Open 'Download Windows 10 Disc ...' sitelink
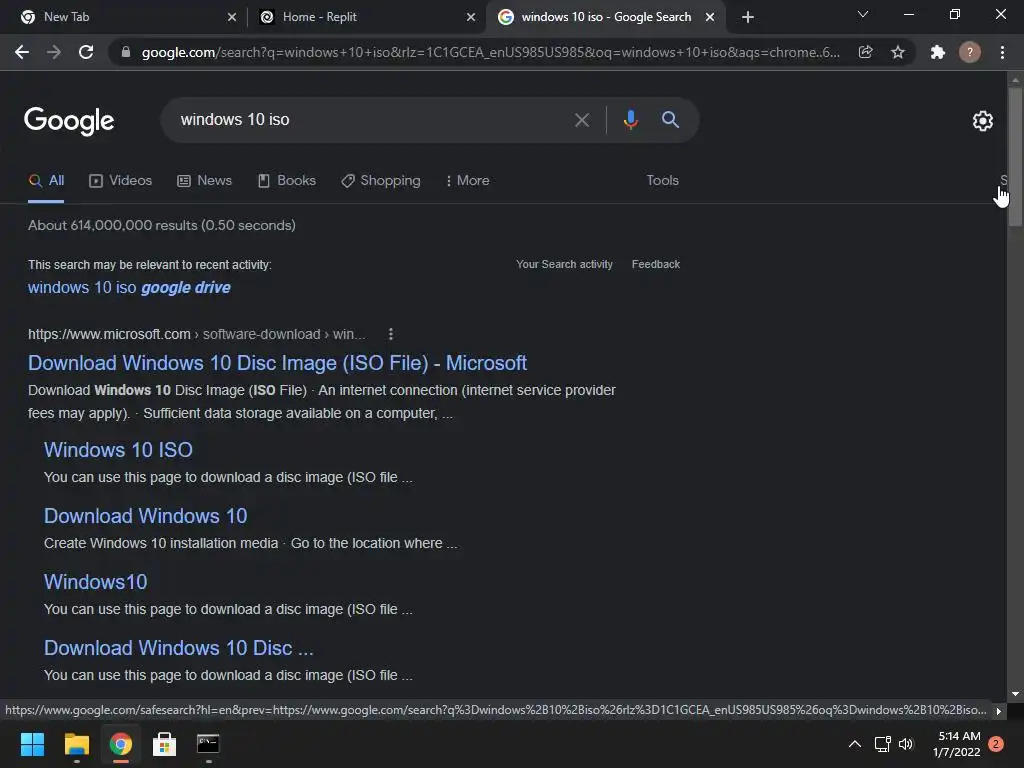The image size is (1024, 768). click(x=178, y=648)
